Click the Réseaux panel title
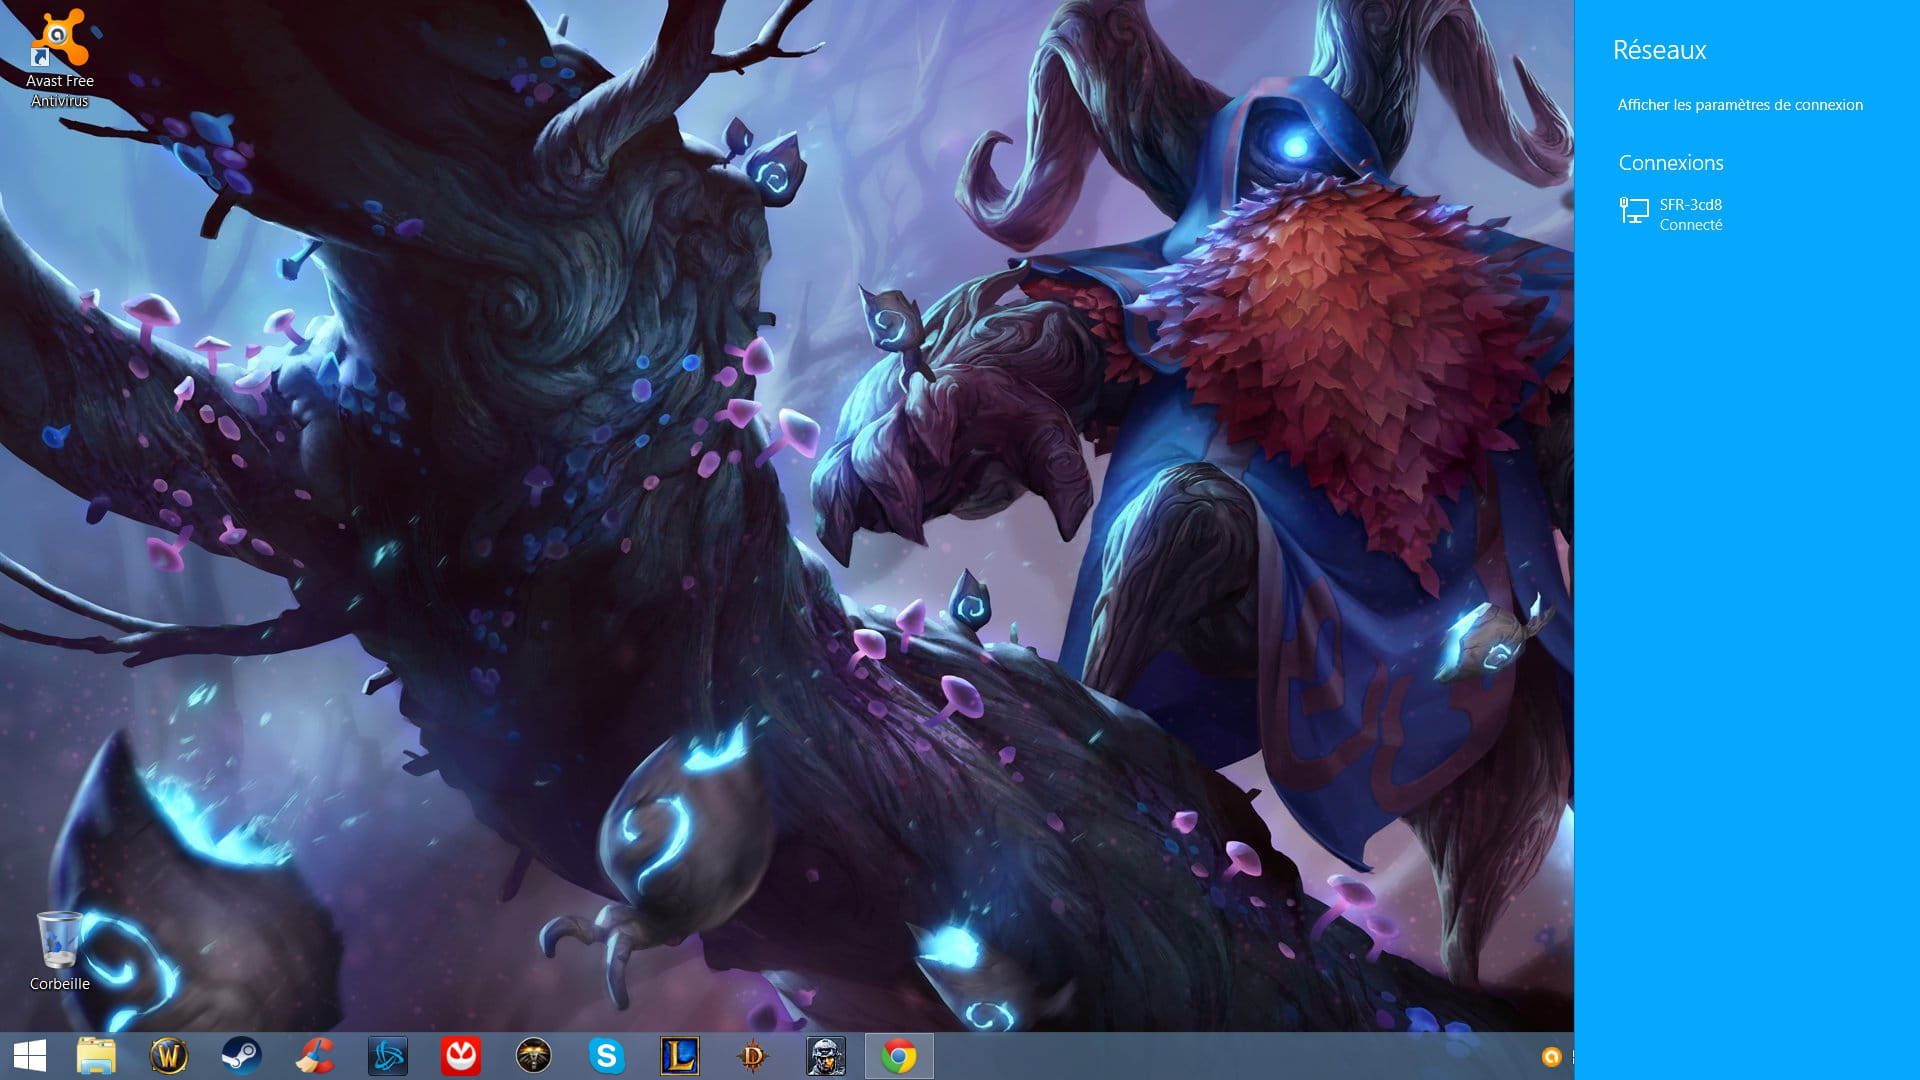The height and width of the screenshot is (1080, 1920). click(x=1660, y=50)
